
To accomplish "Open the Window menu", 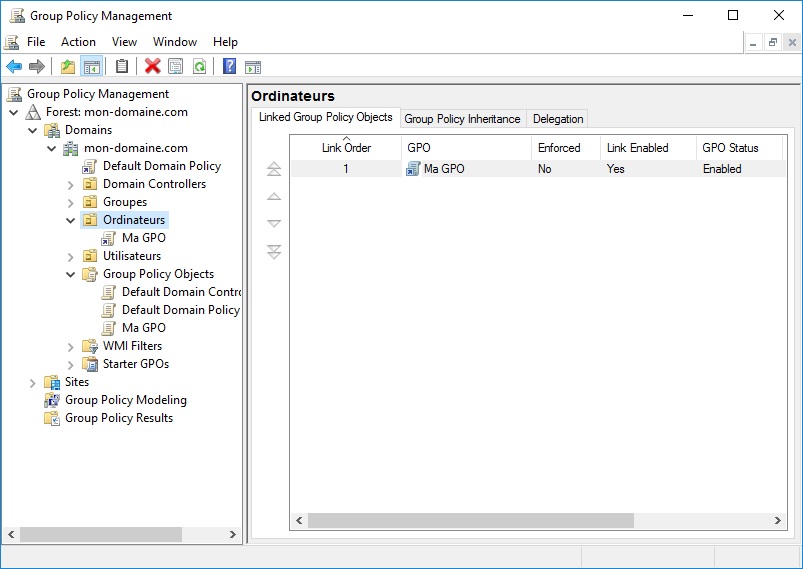I will 175,42.
